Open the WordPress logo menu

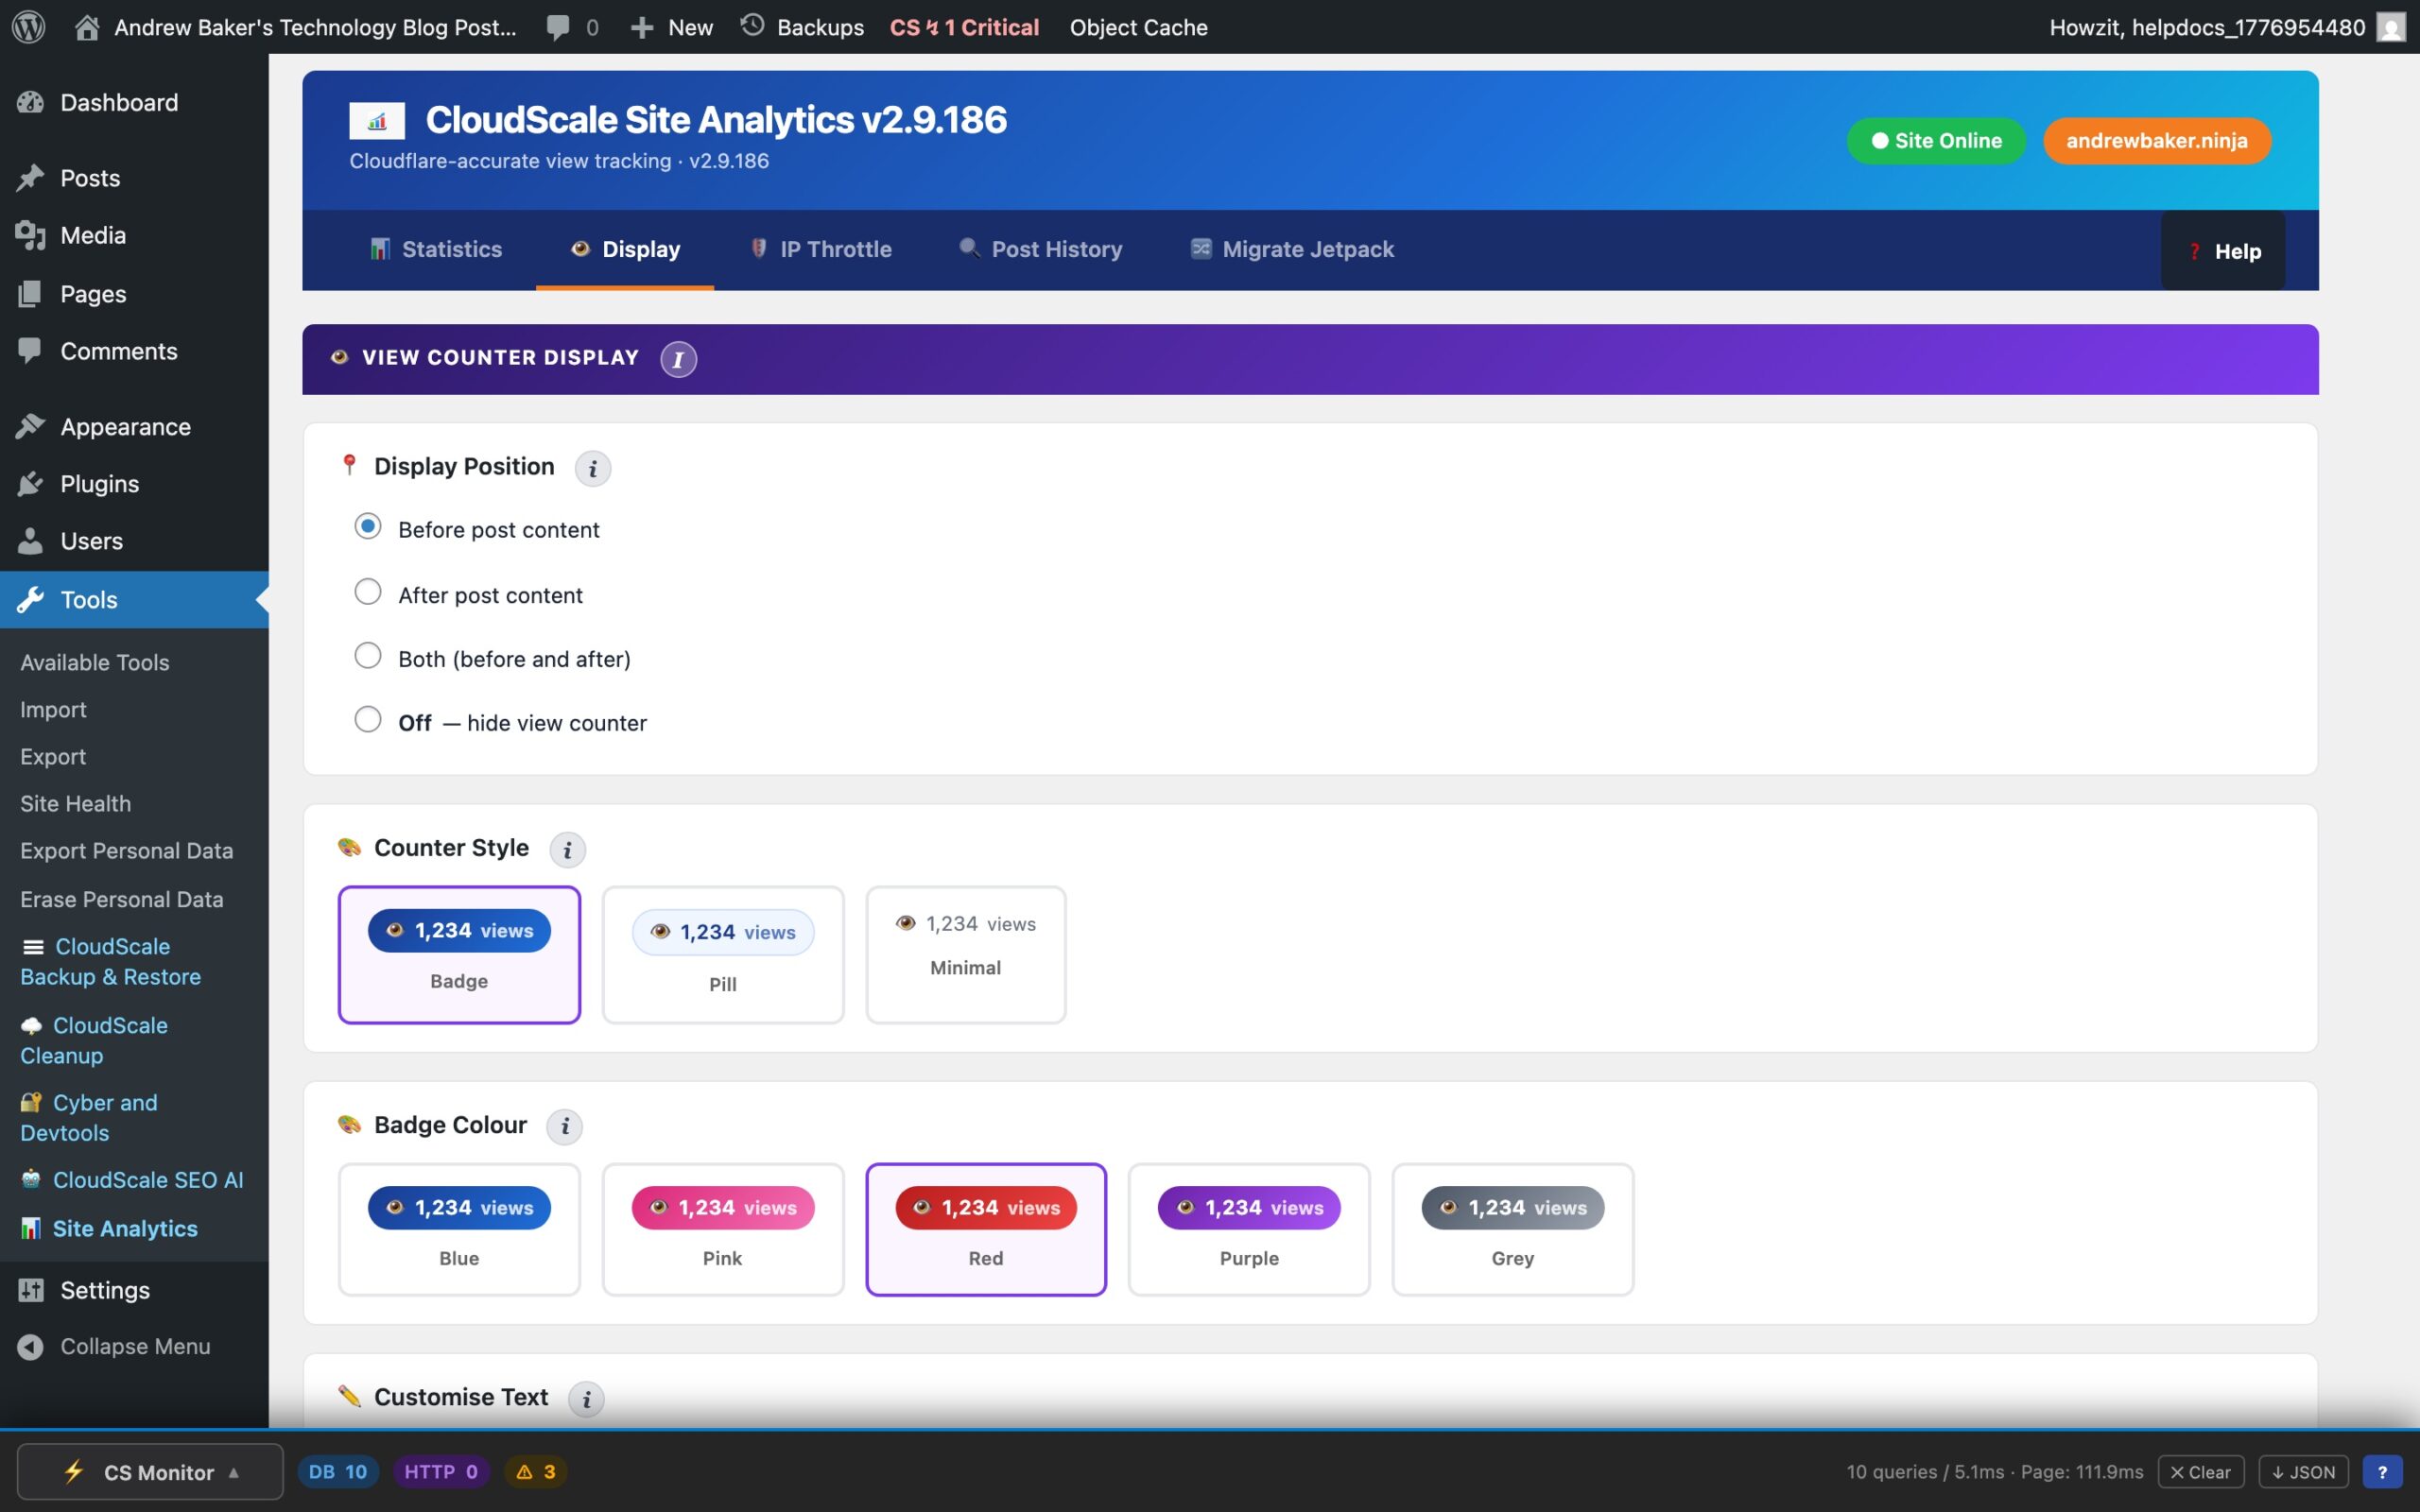pos(28,27)
